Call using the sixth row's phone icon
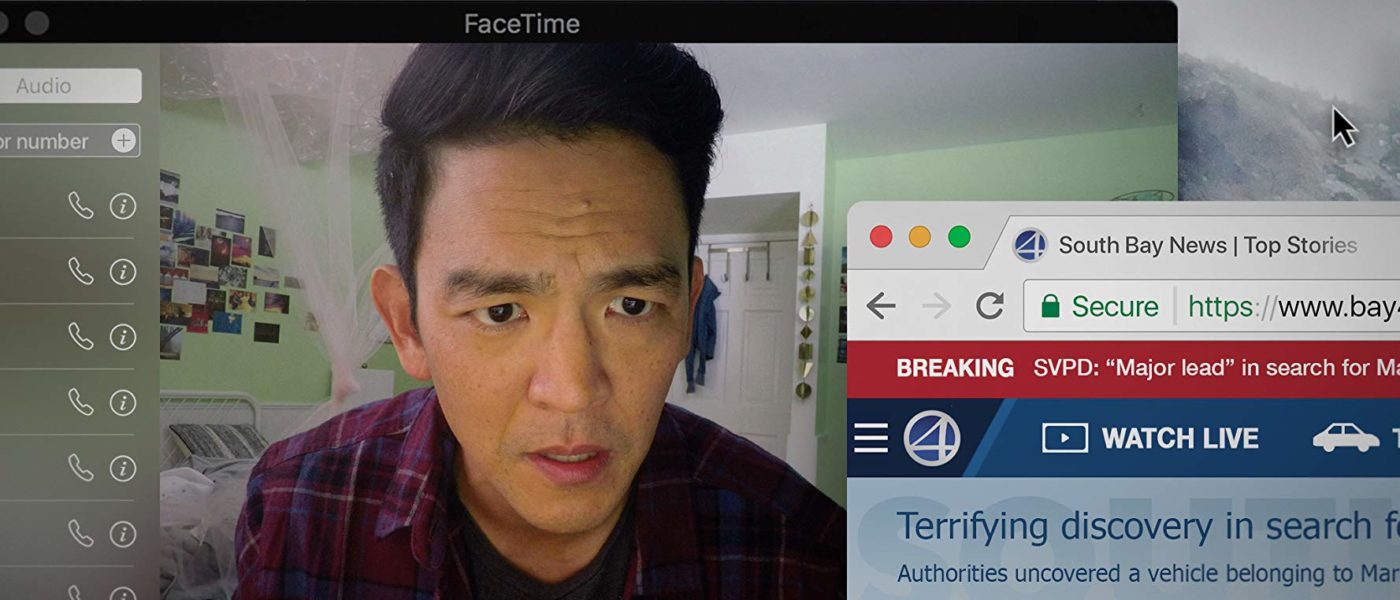1400x600 pixels. tap(80, 533)
